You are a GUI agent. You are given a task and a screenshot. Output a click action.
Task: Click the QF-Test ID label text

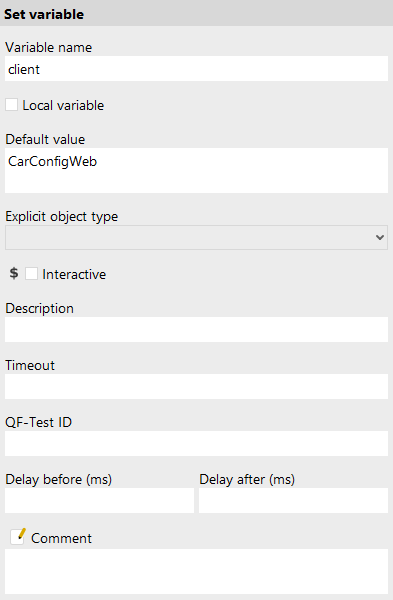click(39, 422)
